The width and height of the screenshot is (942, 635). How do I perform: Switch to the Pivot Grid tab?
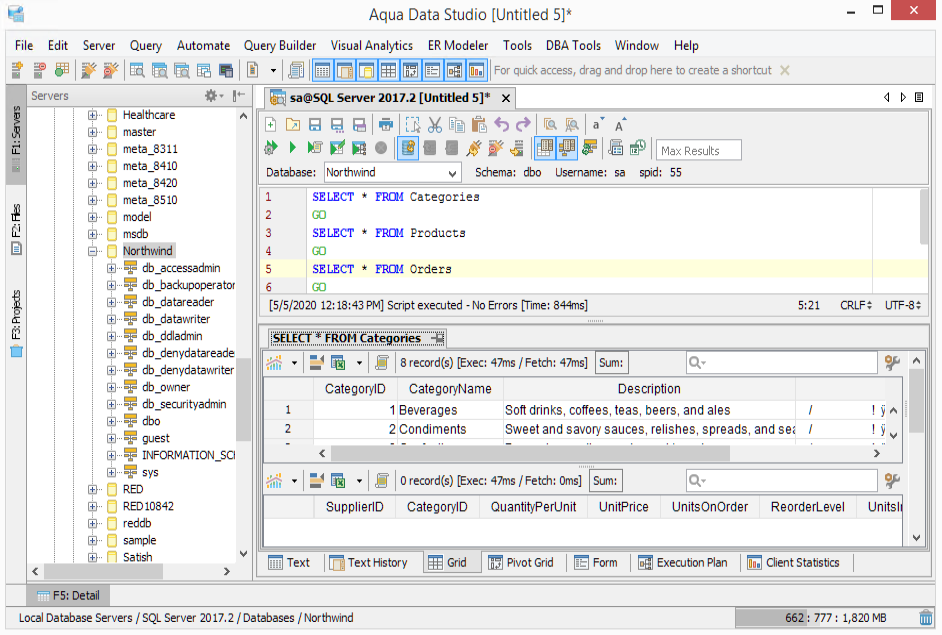click(x=521, y=562)
